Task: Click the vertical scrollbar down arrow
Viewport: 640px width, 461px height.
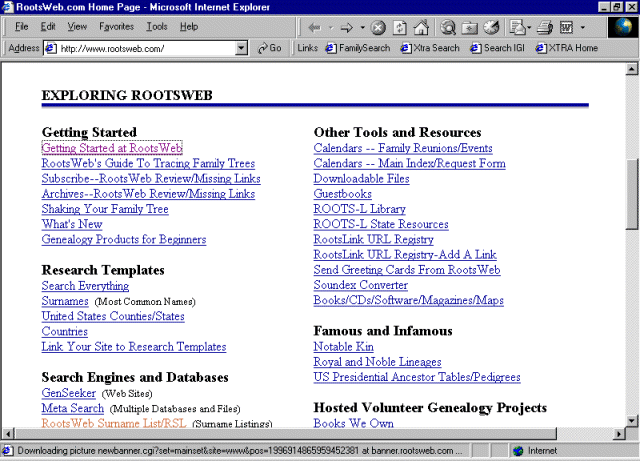Action: click(x=631, y=421)
